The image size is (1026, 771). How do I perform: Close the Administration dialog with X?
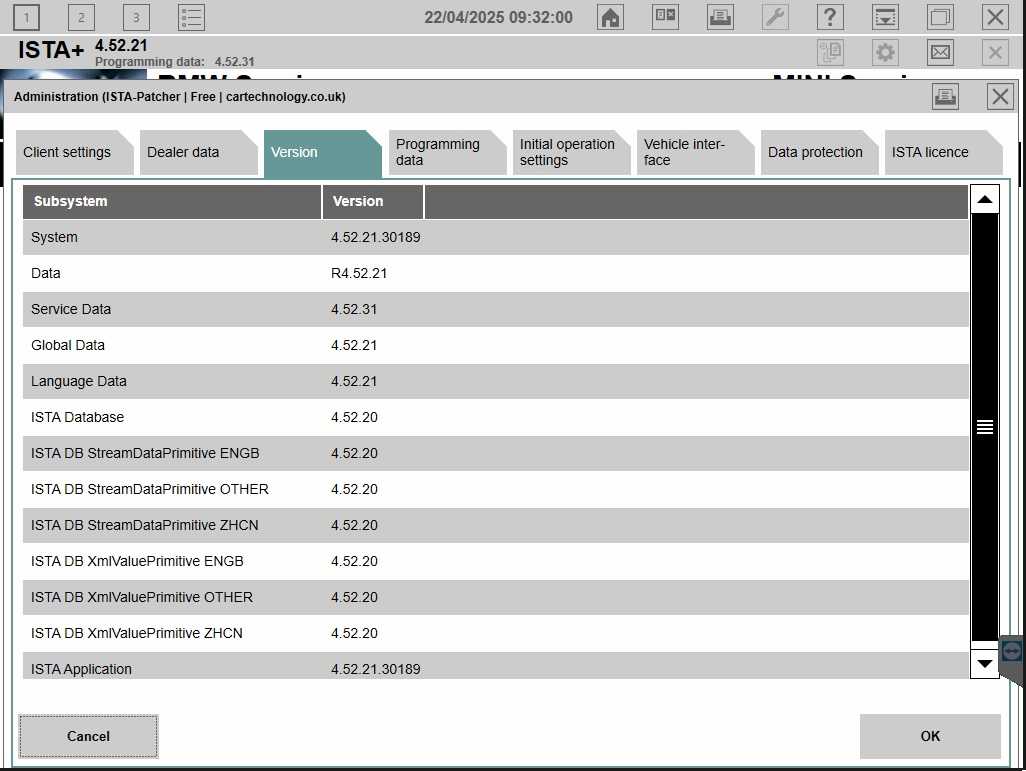1000,97
